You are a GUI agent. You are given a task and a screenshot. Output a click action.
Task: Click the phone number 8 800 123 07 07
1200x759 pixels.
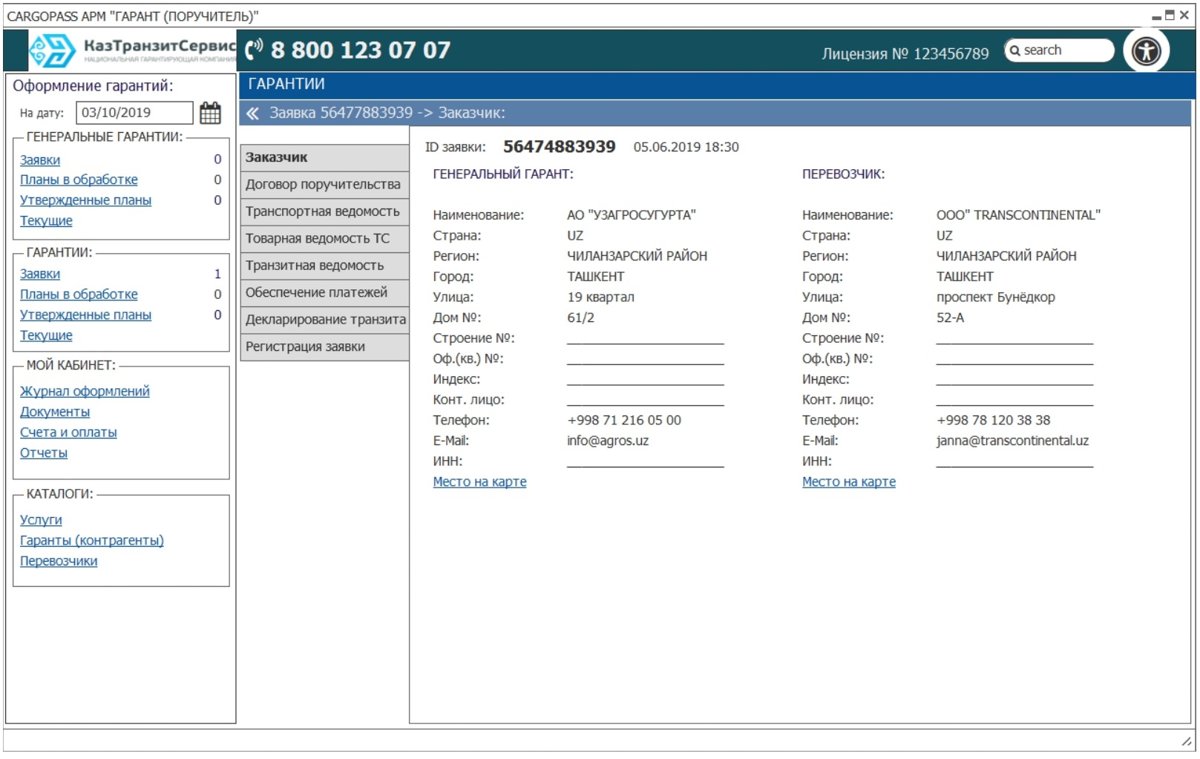pyautogui.click(x=361, y=50)
